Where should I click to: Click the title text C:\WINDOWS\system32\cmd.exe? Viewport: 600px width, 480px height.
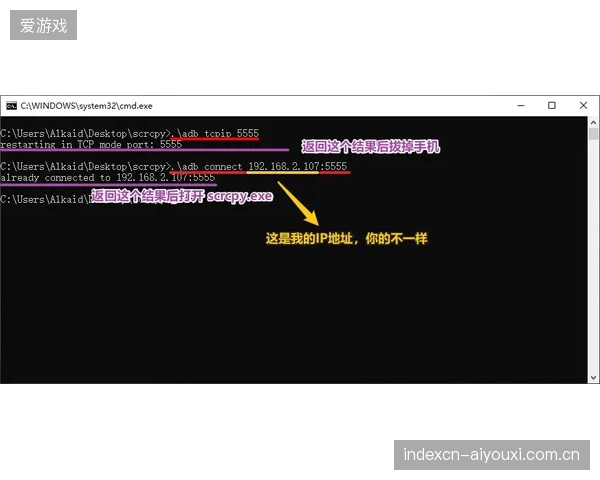pyautogui.click(x=86, y=106)
